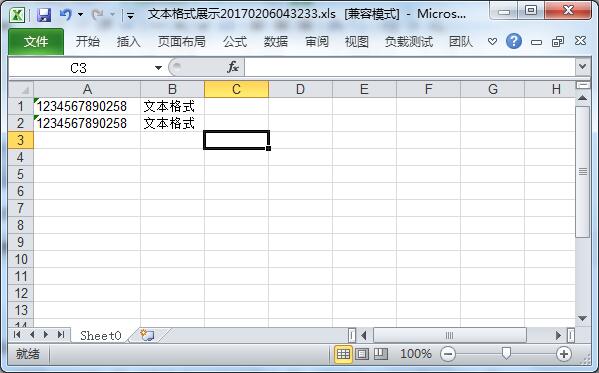
Task: Click horizontal scrollbar right arrow
Action: pyautogui.click(x=558, y=336)
